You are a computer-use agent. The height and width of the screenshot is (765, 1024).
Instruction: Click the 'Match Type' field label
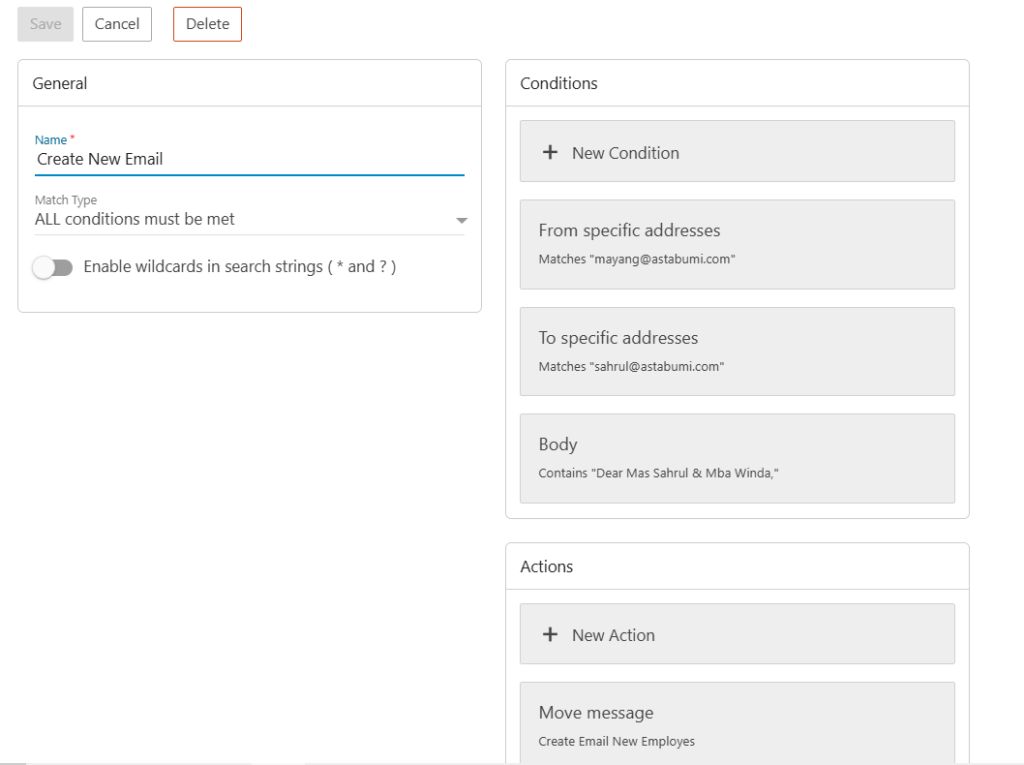pyautogui.click(x=66, y=200)
